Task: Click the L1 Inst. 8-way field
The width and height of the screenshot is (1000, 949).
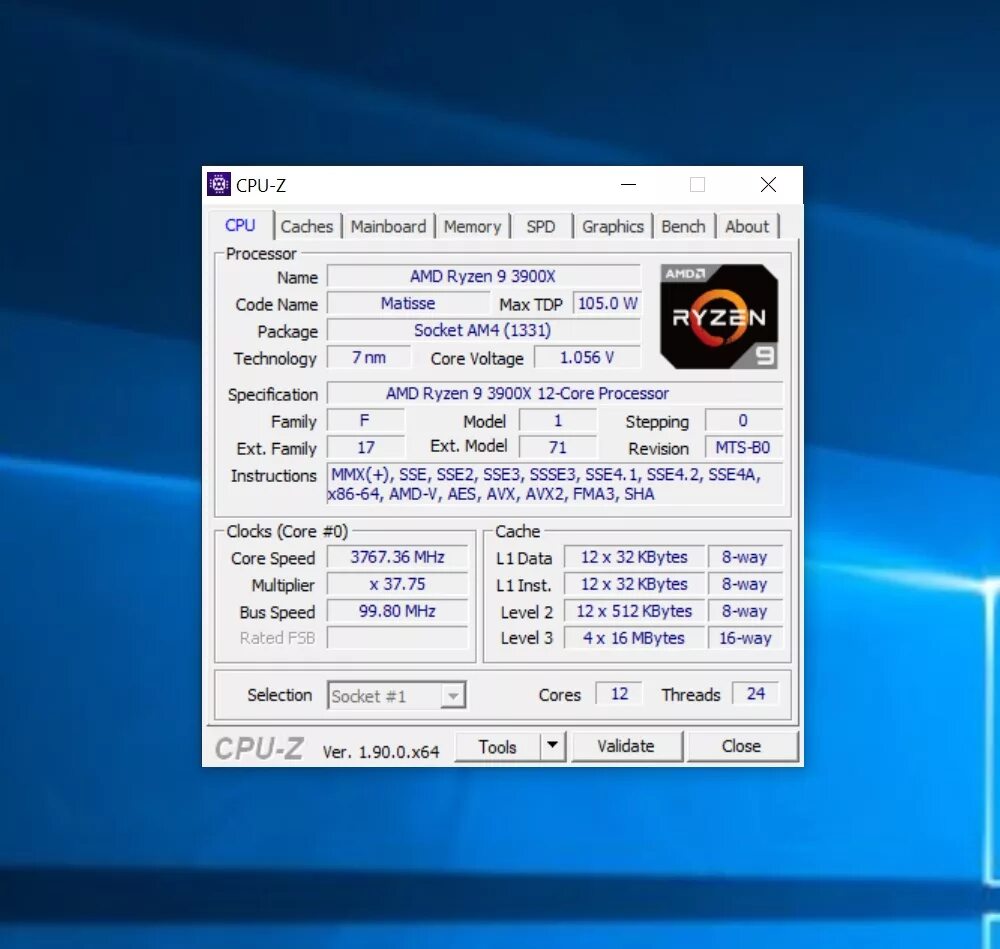Action: 745,584
